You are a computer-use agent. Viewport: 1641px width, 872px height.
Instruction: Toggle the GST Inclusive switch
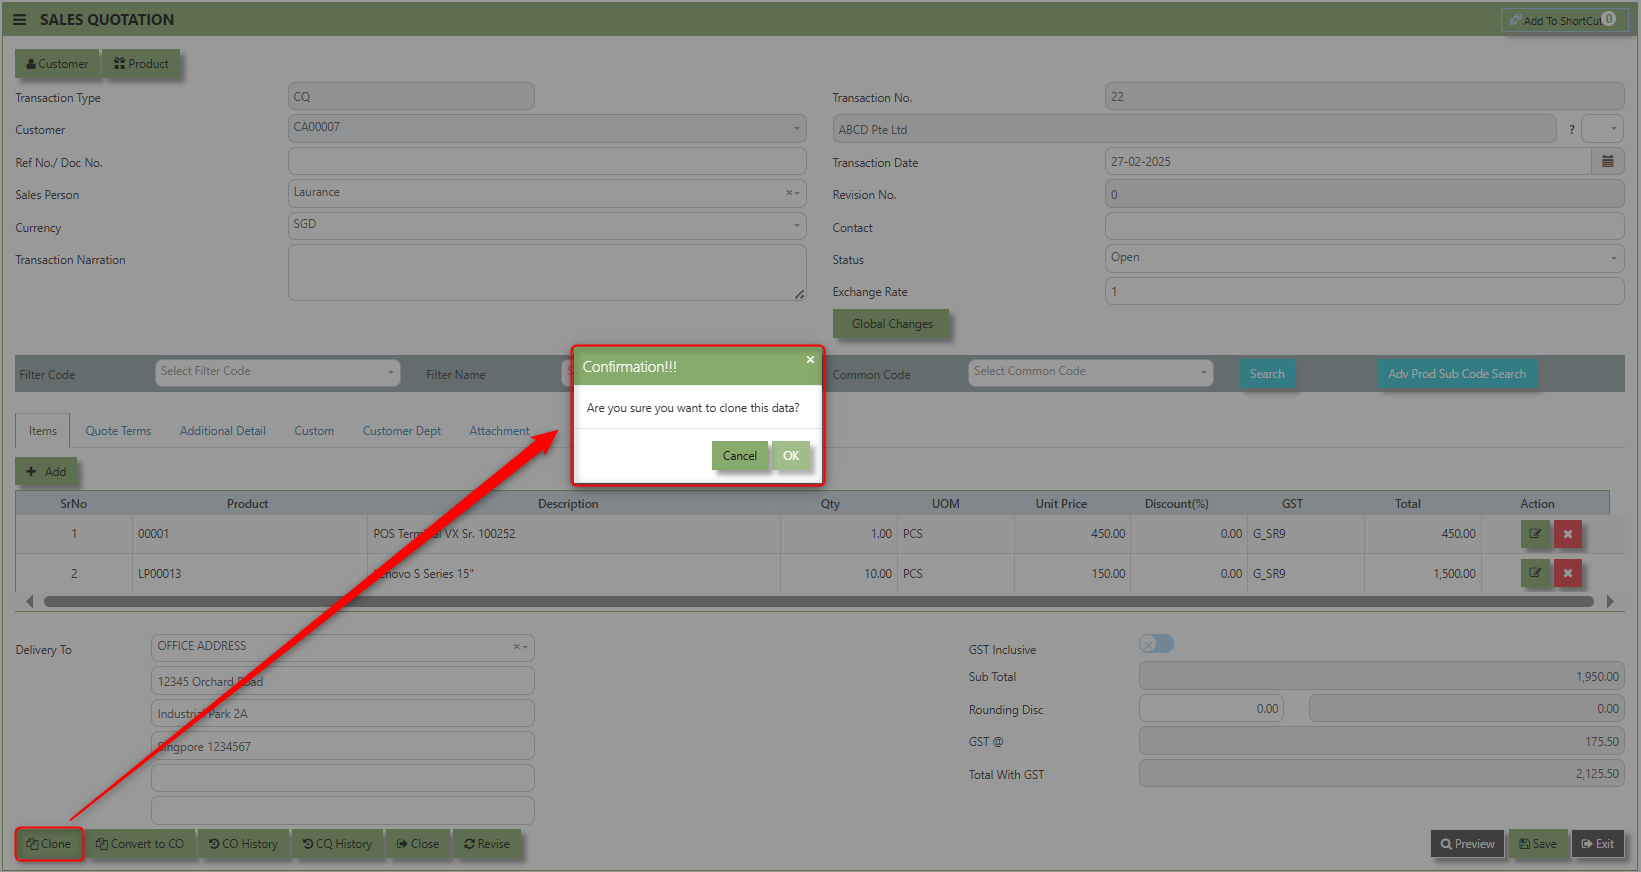[x=1156, y=644]
